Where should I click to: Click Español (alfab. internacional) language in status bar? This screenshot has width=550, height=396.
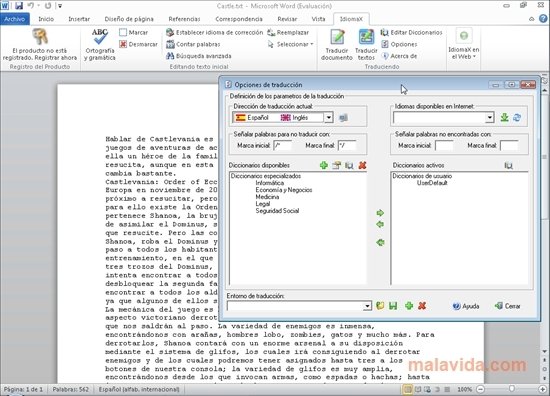pyautogui.click(x=139, y=389)
